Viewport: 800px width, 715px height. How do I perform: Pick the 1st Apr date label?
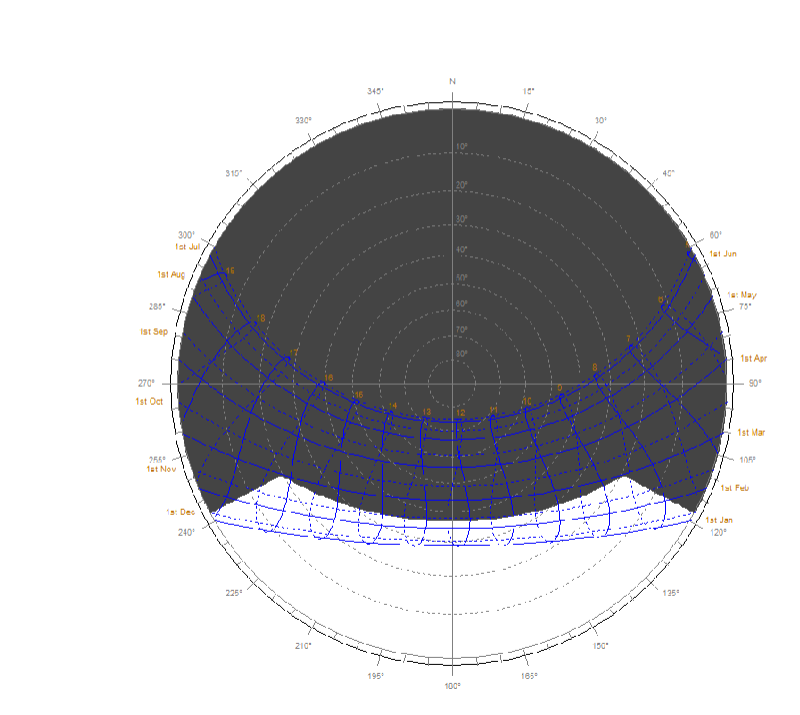[754, 358]
